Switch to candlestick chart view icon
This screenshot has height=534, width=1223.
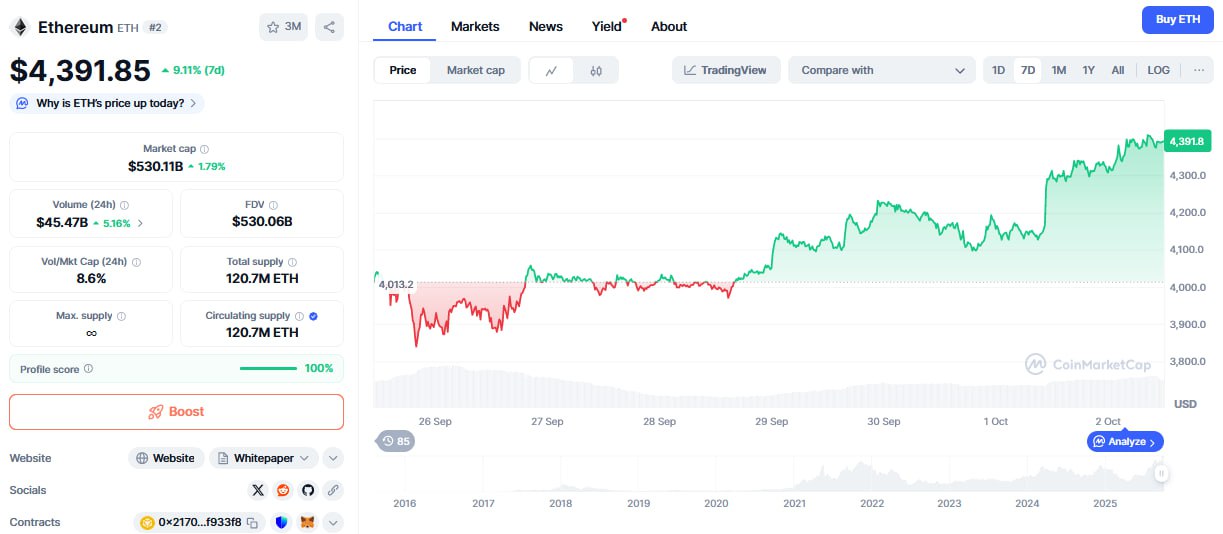point(596,70)
